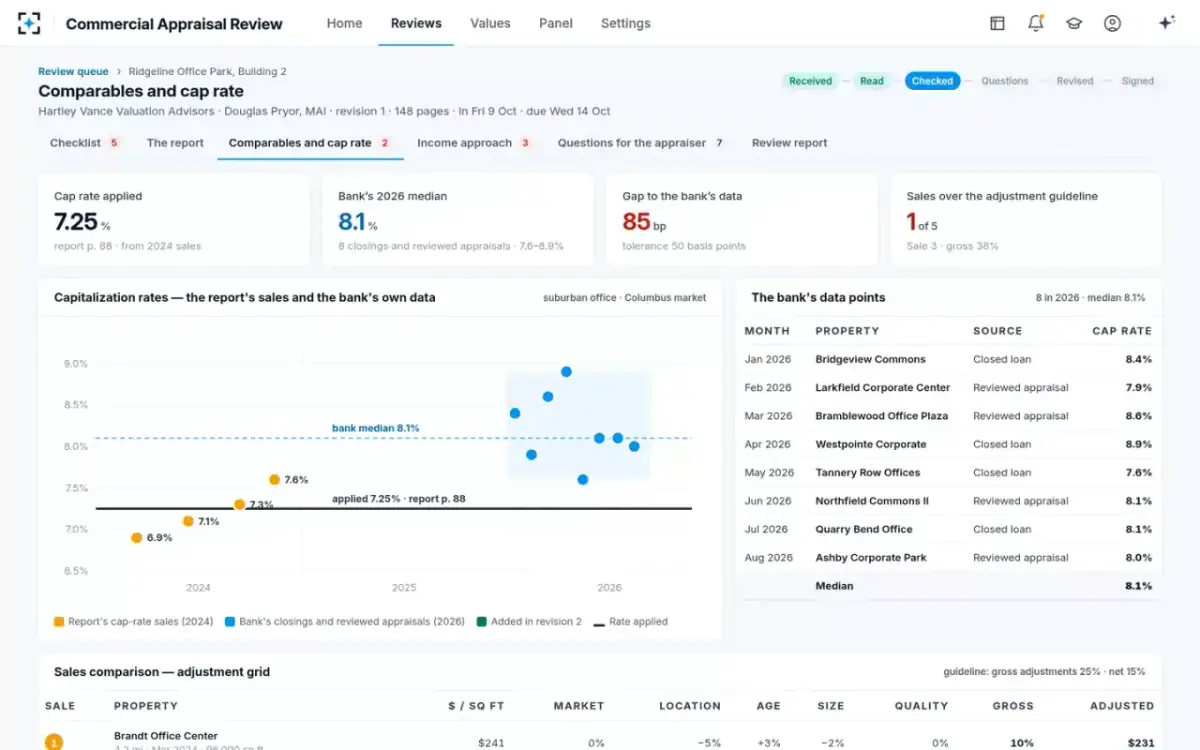Image resolution: width=1200 pixels, height=750 pixels.
Task: Click the blue Bank's closings legend swatch
Action: (x=230, y=622)
